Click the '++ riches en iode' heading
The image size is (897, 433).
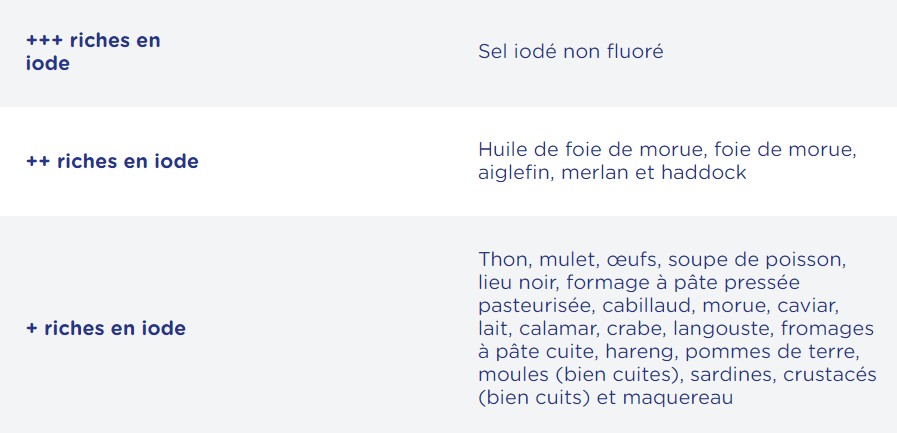(x=112, y=161)
